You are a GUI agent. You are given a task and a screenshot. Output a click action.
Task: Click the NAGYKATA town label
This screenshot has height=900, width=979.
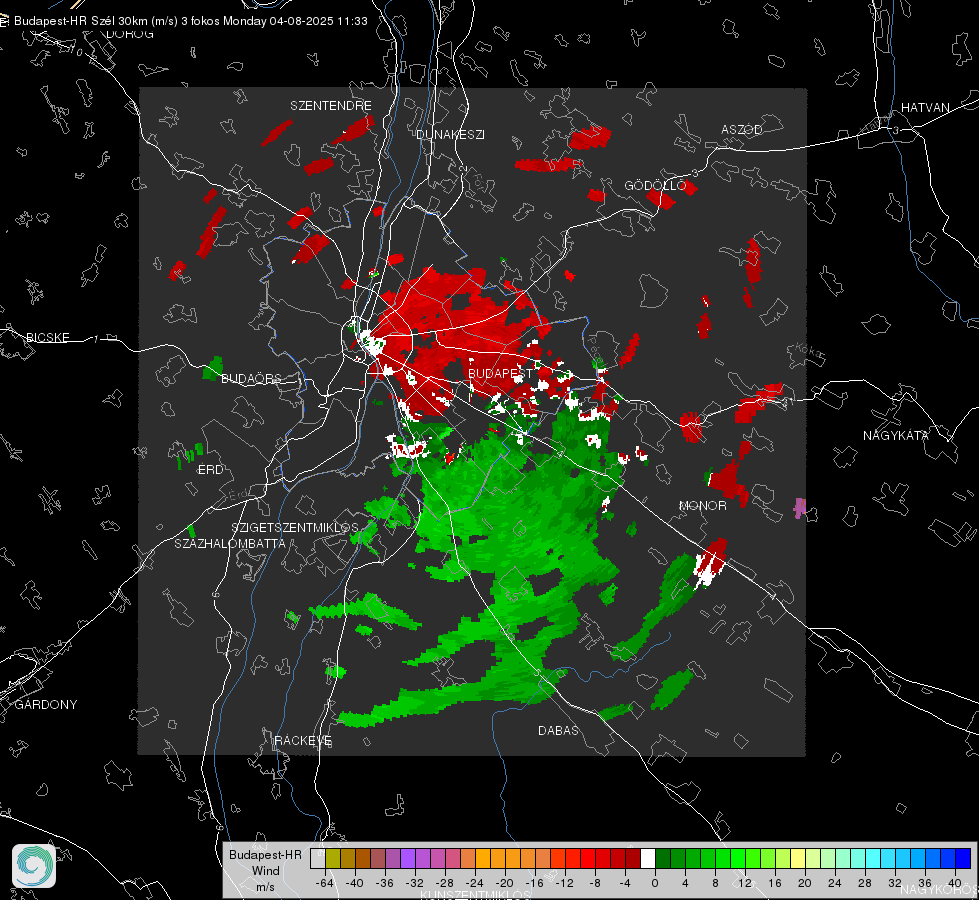[x=896, y=435]
